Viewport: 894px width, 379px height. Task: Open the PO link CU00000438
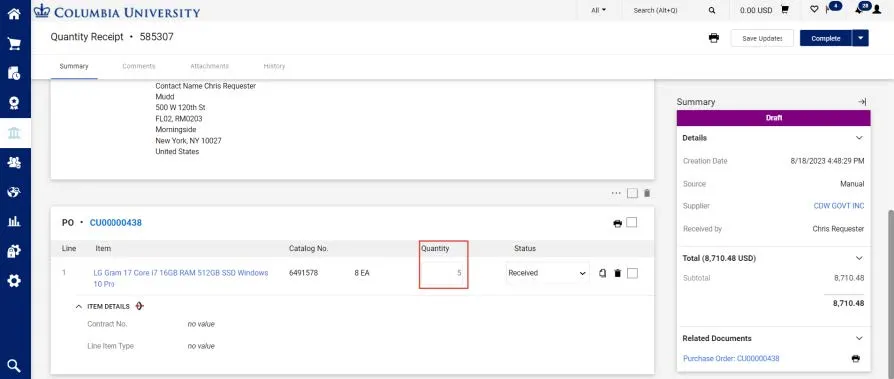pyautogui.click(x=116, y=223)
